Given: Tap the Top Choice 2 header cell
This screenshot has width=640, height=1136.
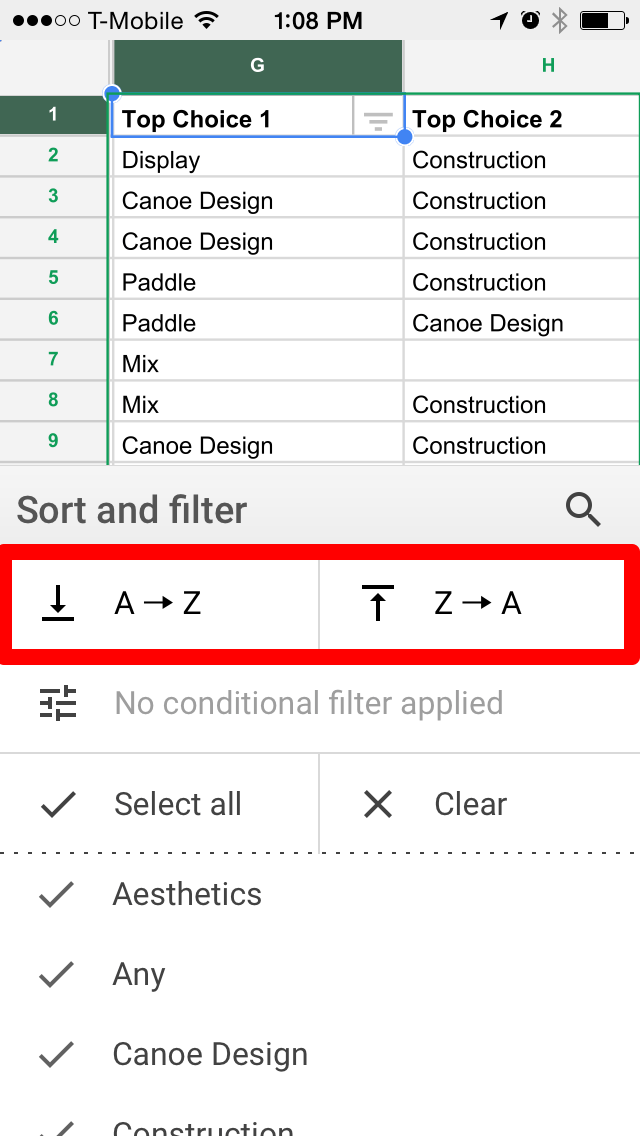Looking at the screenshot, I should 520,120.
